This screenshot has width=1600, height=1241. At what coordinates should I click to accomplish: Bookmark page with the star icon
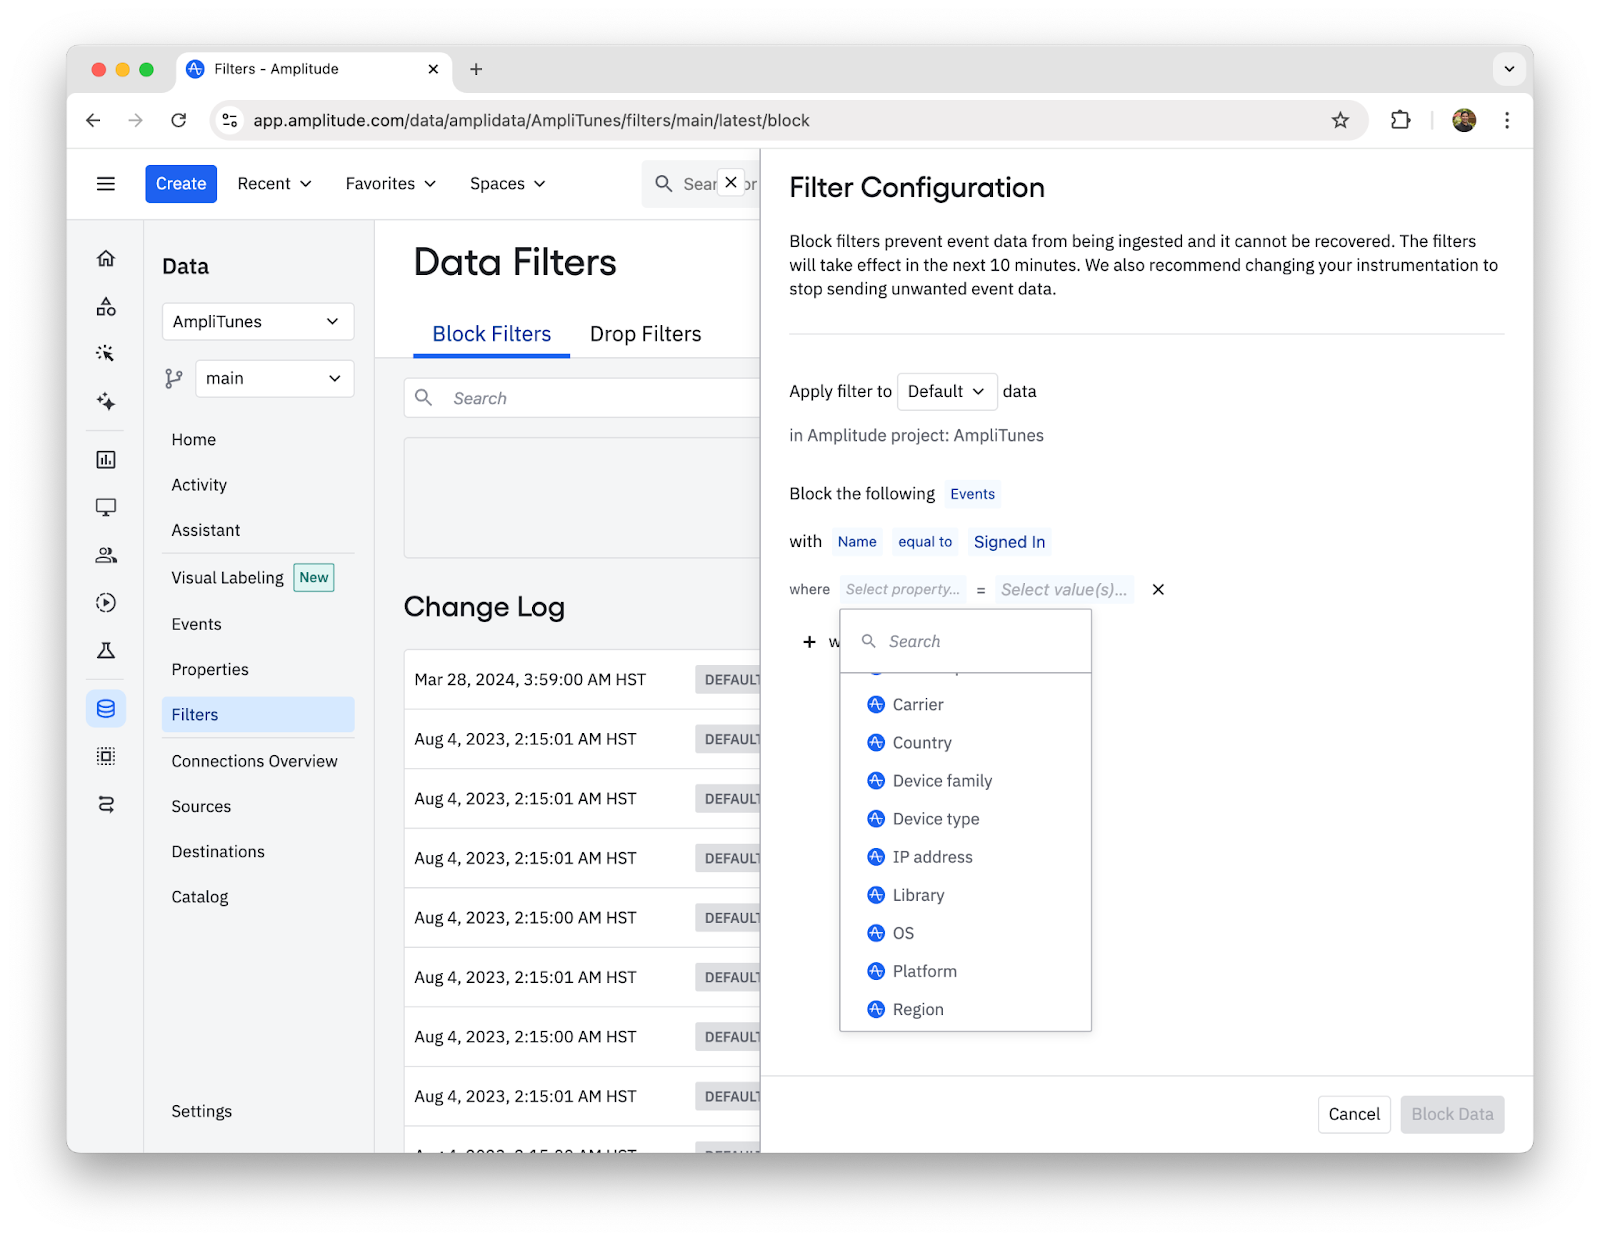pos(1340,121)
